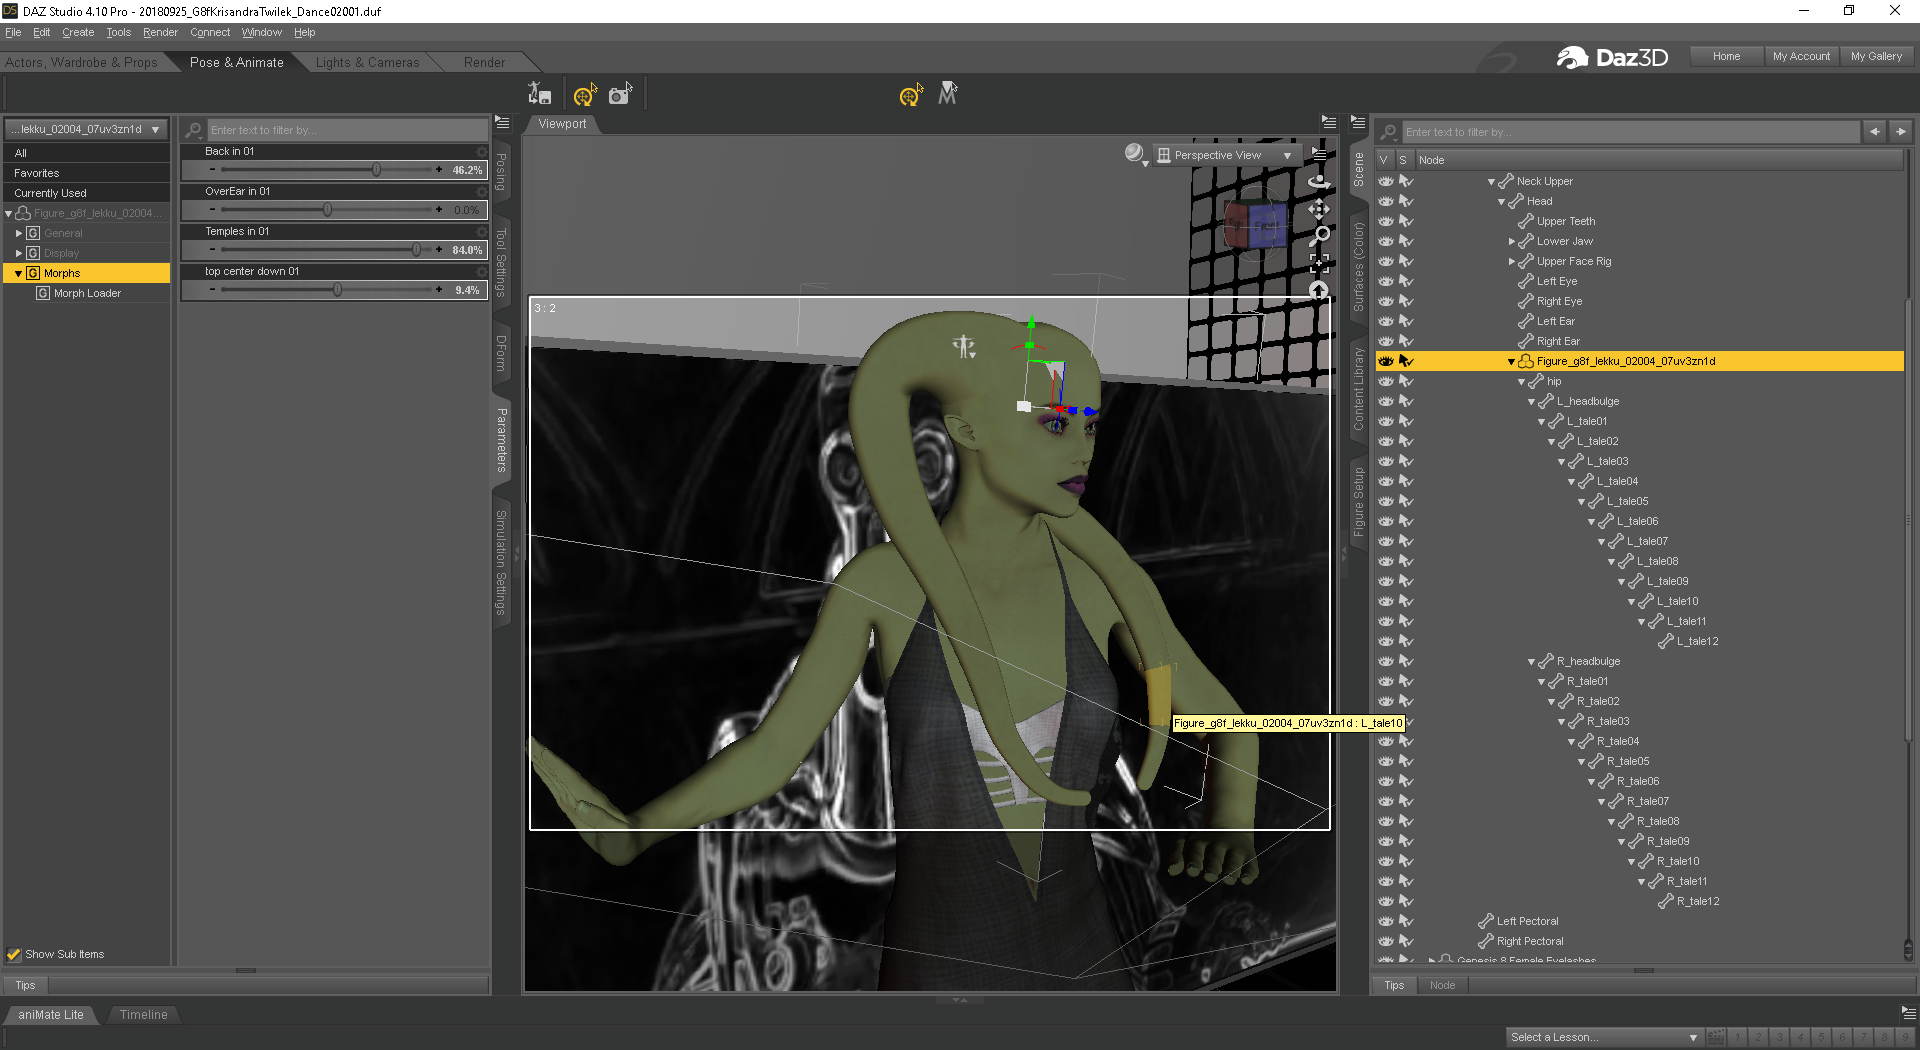Open the File menu
The height and width of the screenshot is (1050, 1920).
13,32
